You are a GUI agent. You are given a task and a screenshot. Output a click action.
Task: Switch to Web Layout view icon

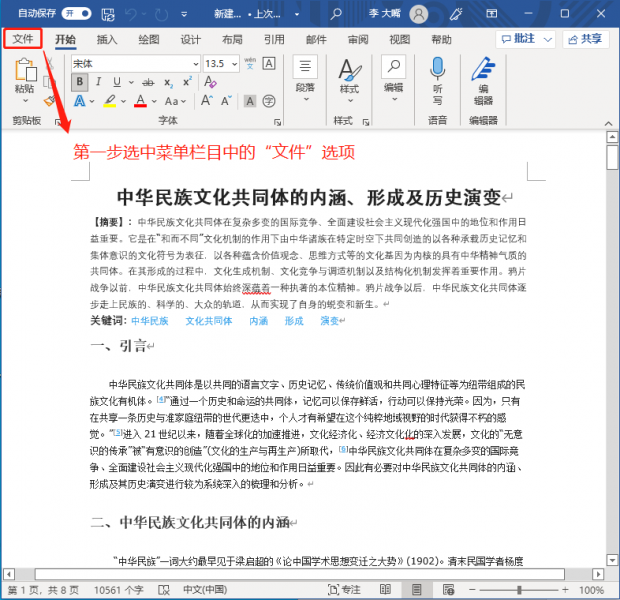[x=448, y=590]
